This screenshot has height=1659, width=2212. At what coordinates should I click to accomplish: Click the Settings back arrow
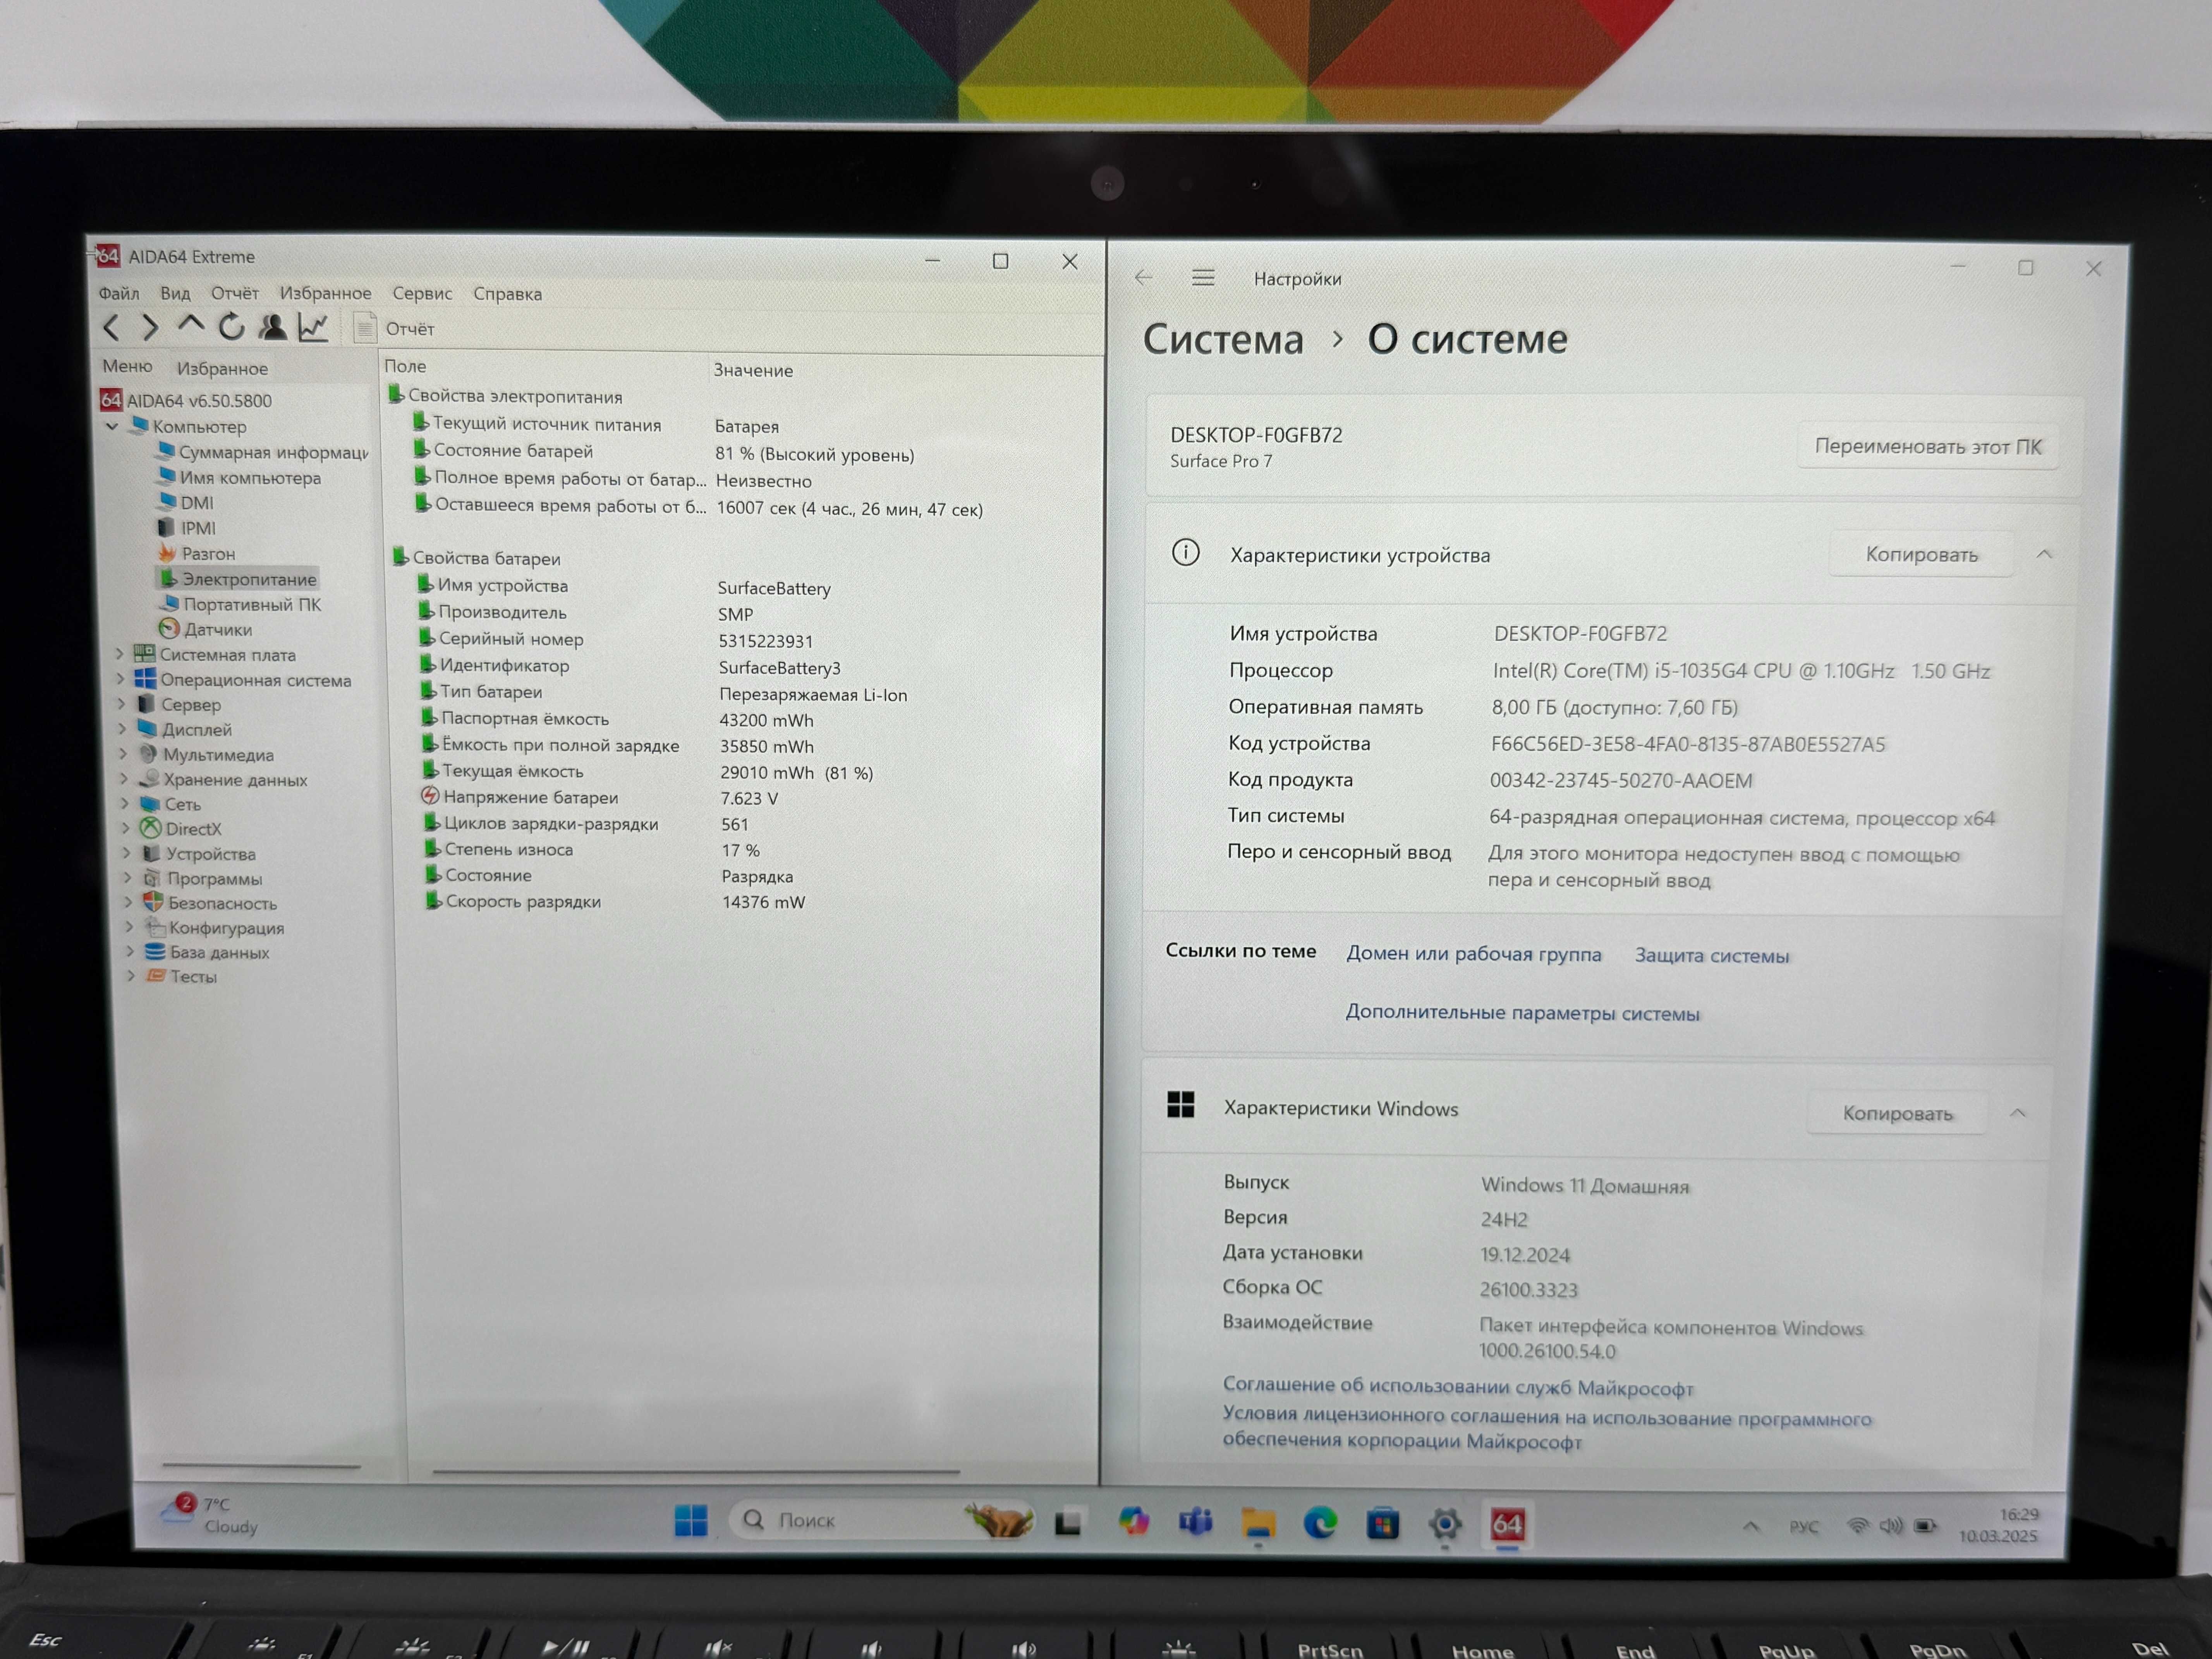[x=1144, y=278]
